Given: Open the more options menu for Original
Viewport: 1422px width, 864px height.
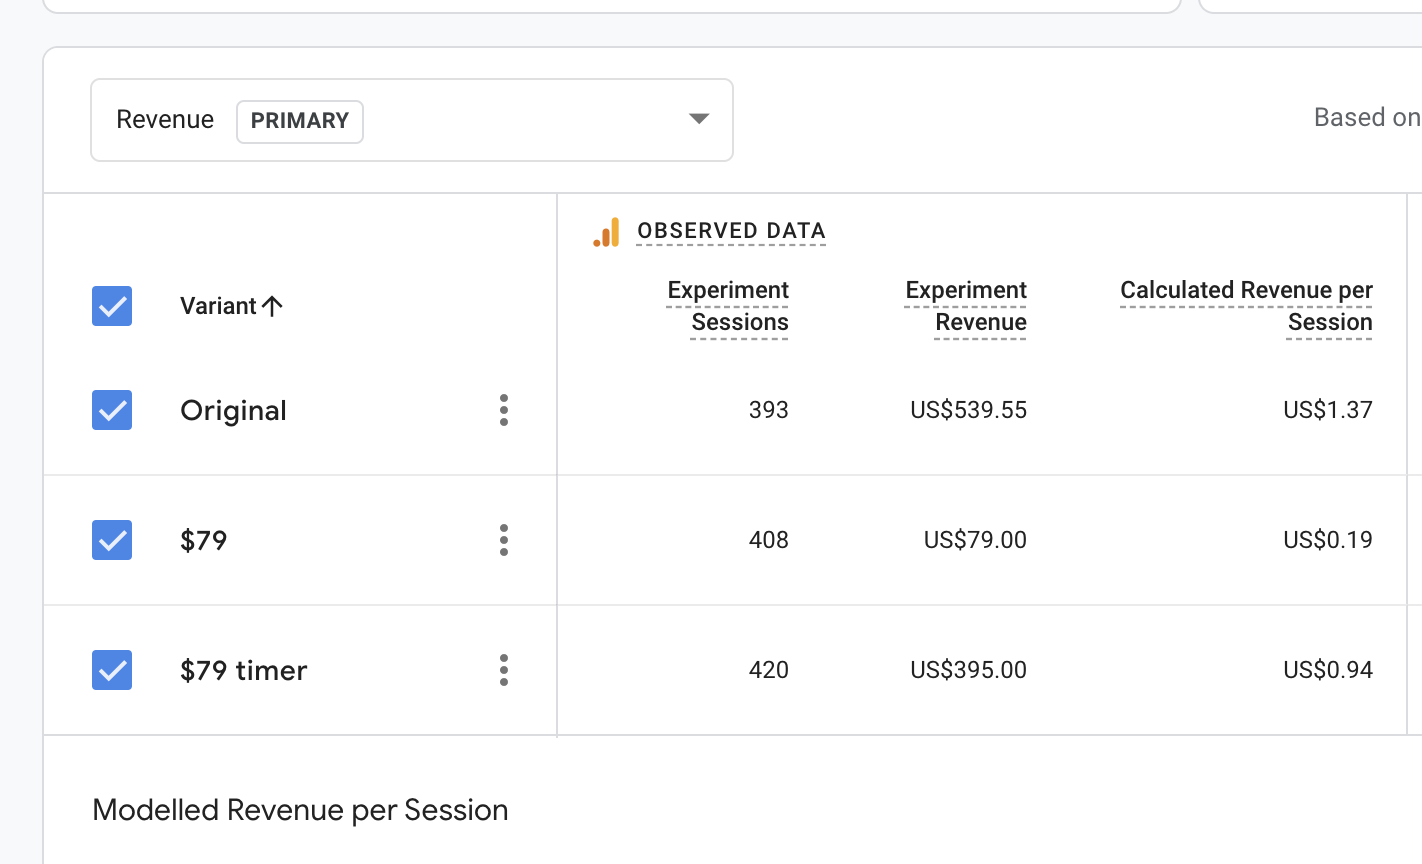Looking at the screenshot, I should pos(504,410).
